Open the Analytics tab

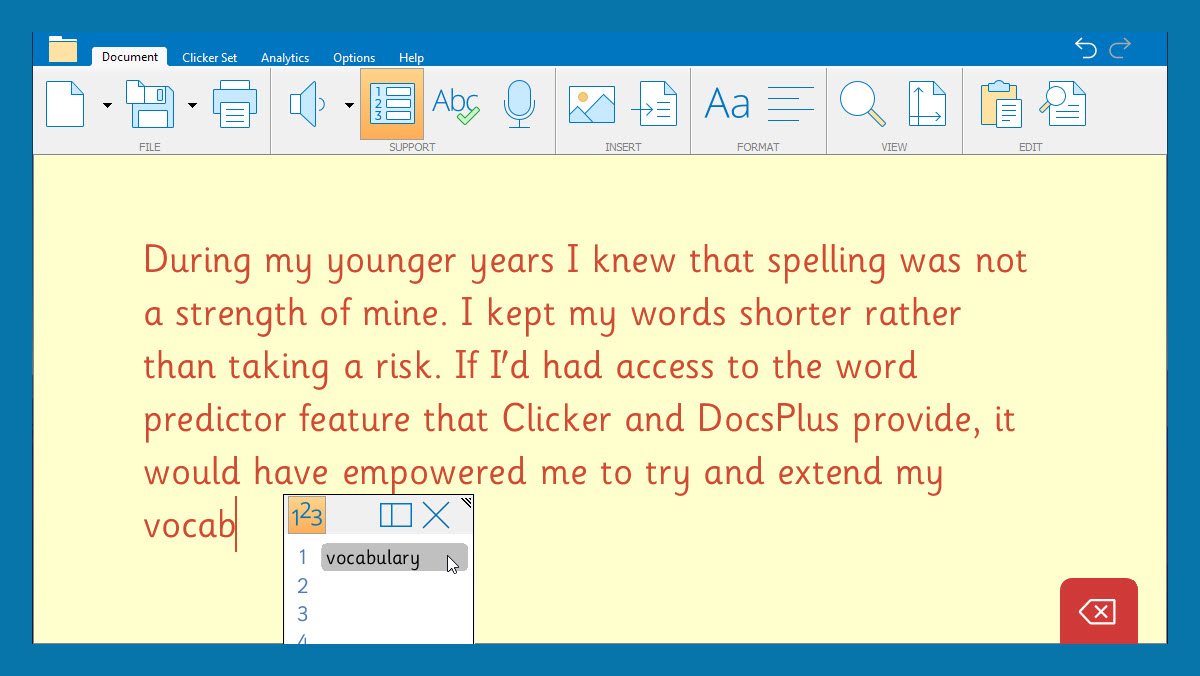(285, 58)
